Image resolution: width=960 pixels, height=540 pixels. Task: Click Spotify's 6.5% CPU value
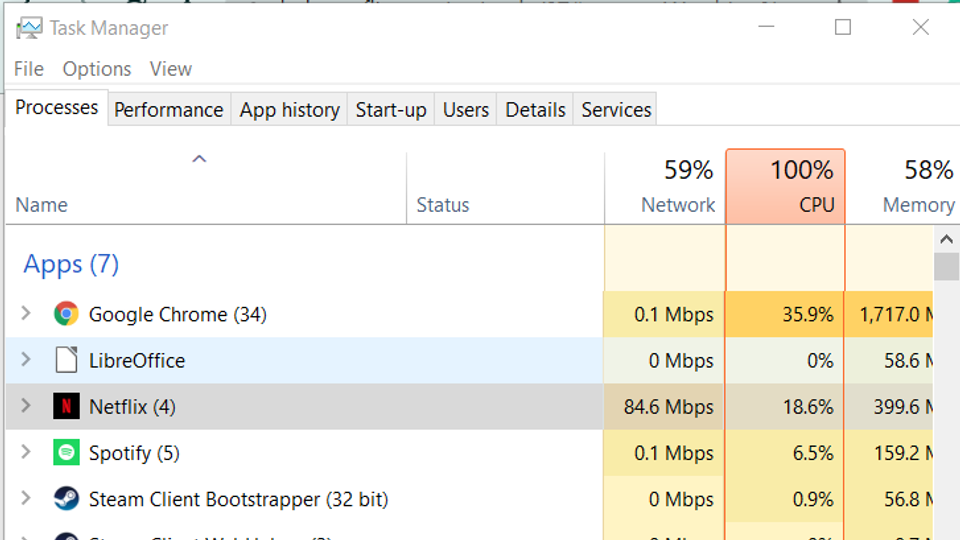pyautogui.click(x=813, y=454)
